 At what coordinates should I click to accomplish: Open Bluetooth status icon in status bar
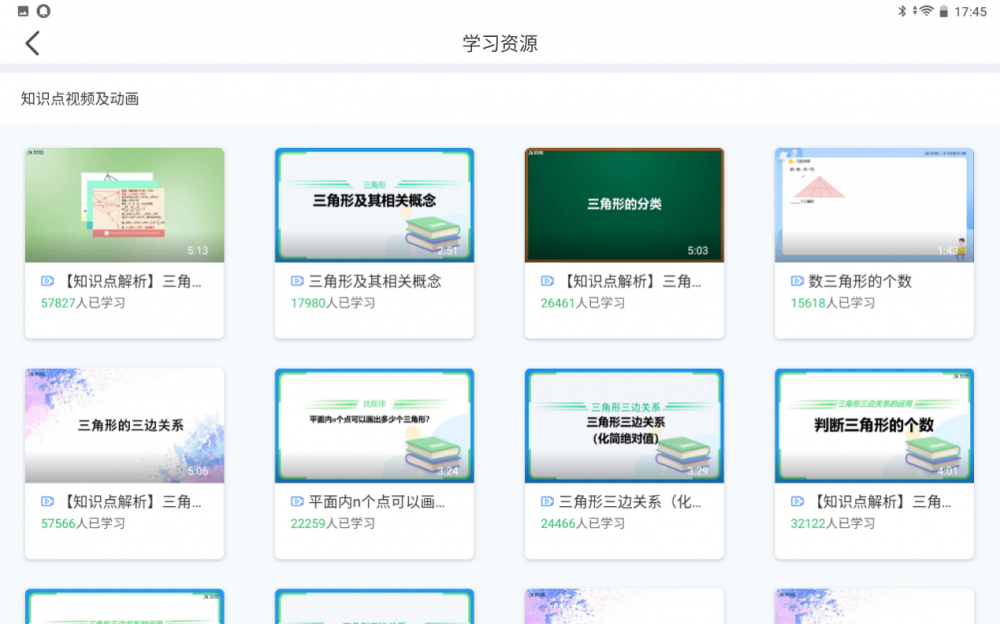[902, 11]
